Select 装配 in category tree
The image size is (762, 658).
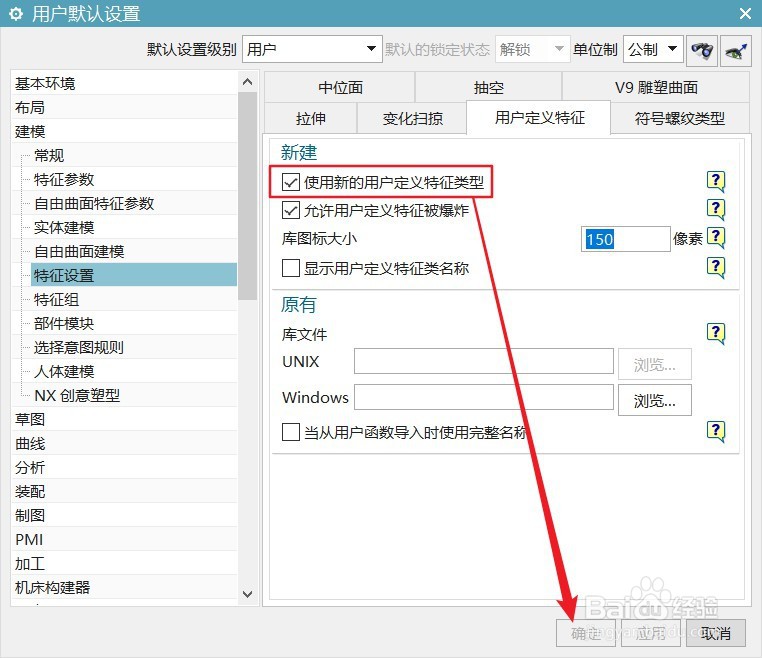[124, 492]
